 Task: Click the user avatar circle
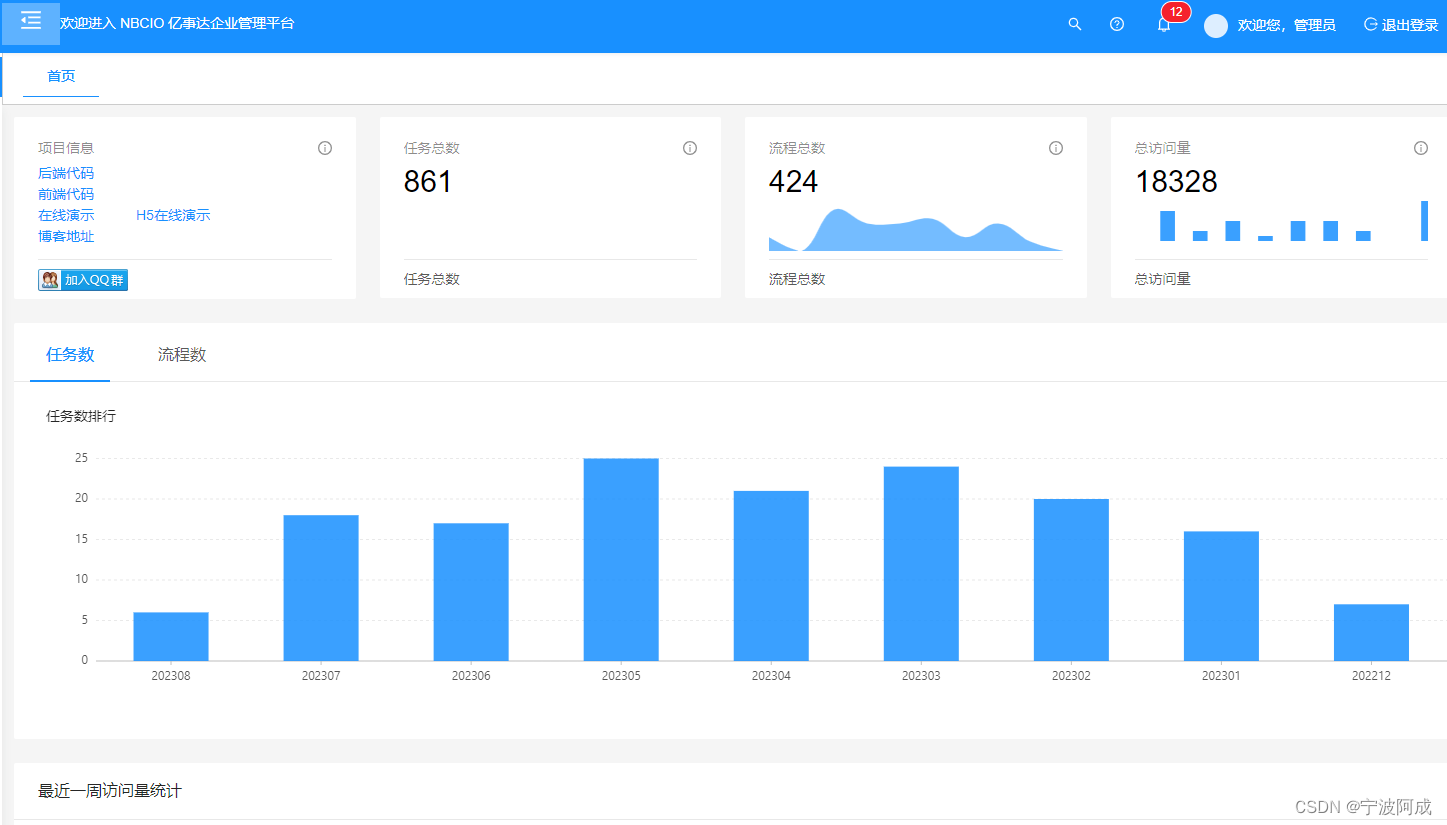click(x=1216, y=26)
